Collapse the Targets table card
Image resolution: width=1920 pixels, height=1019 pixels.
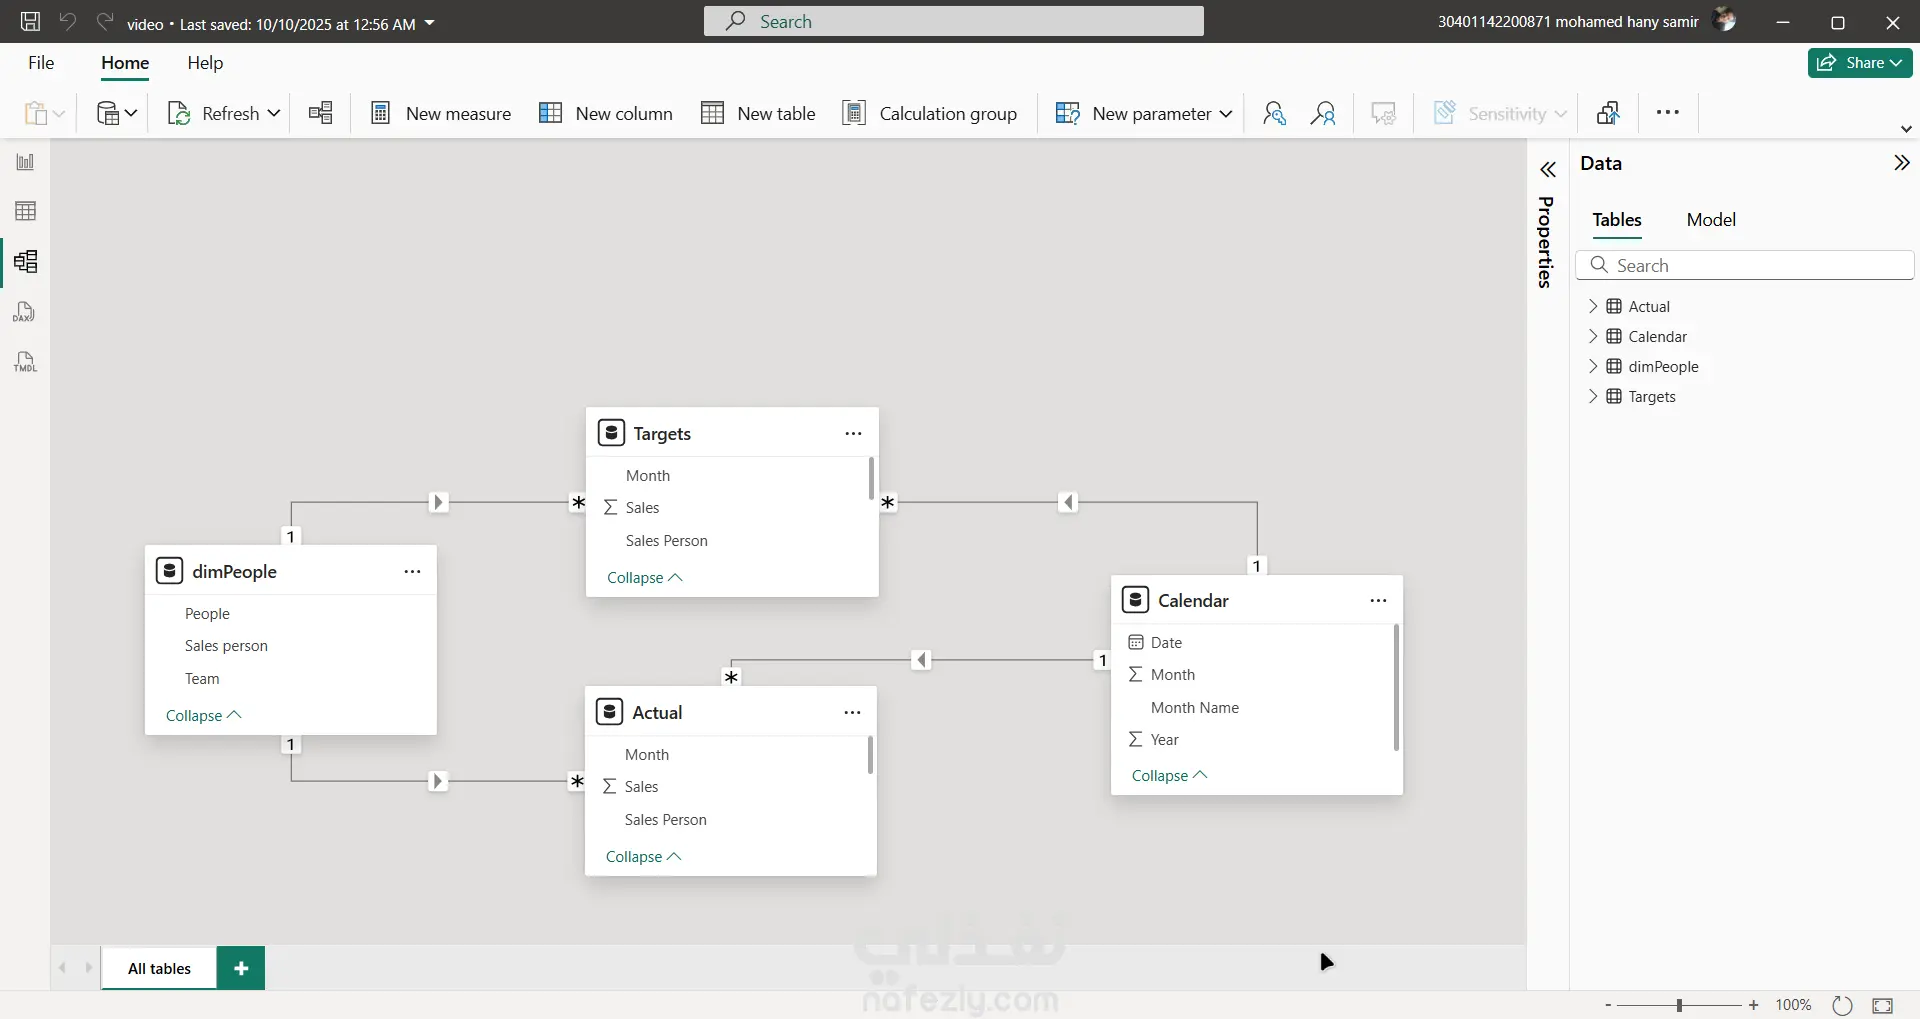(x=644, y=578)
